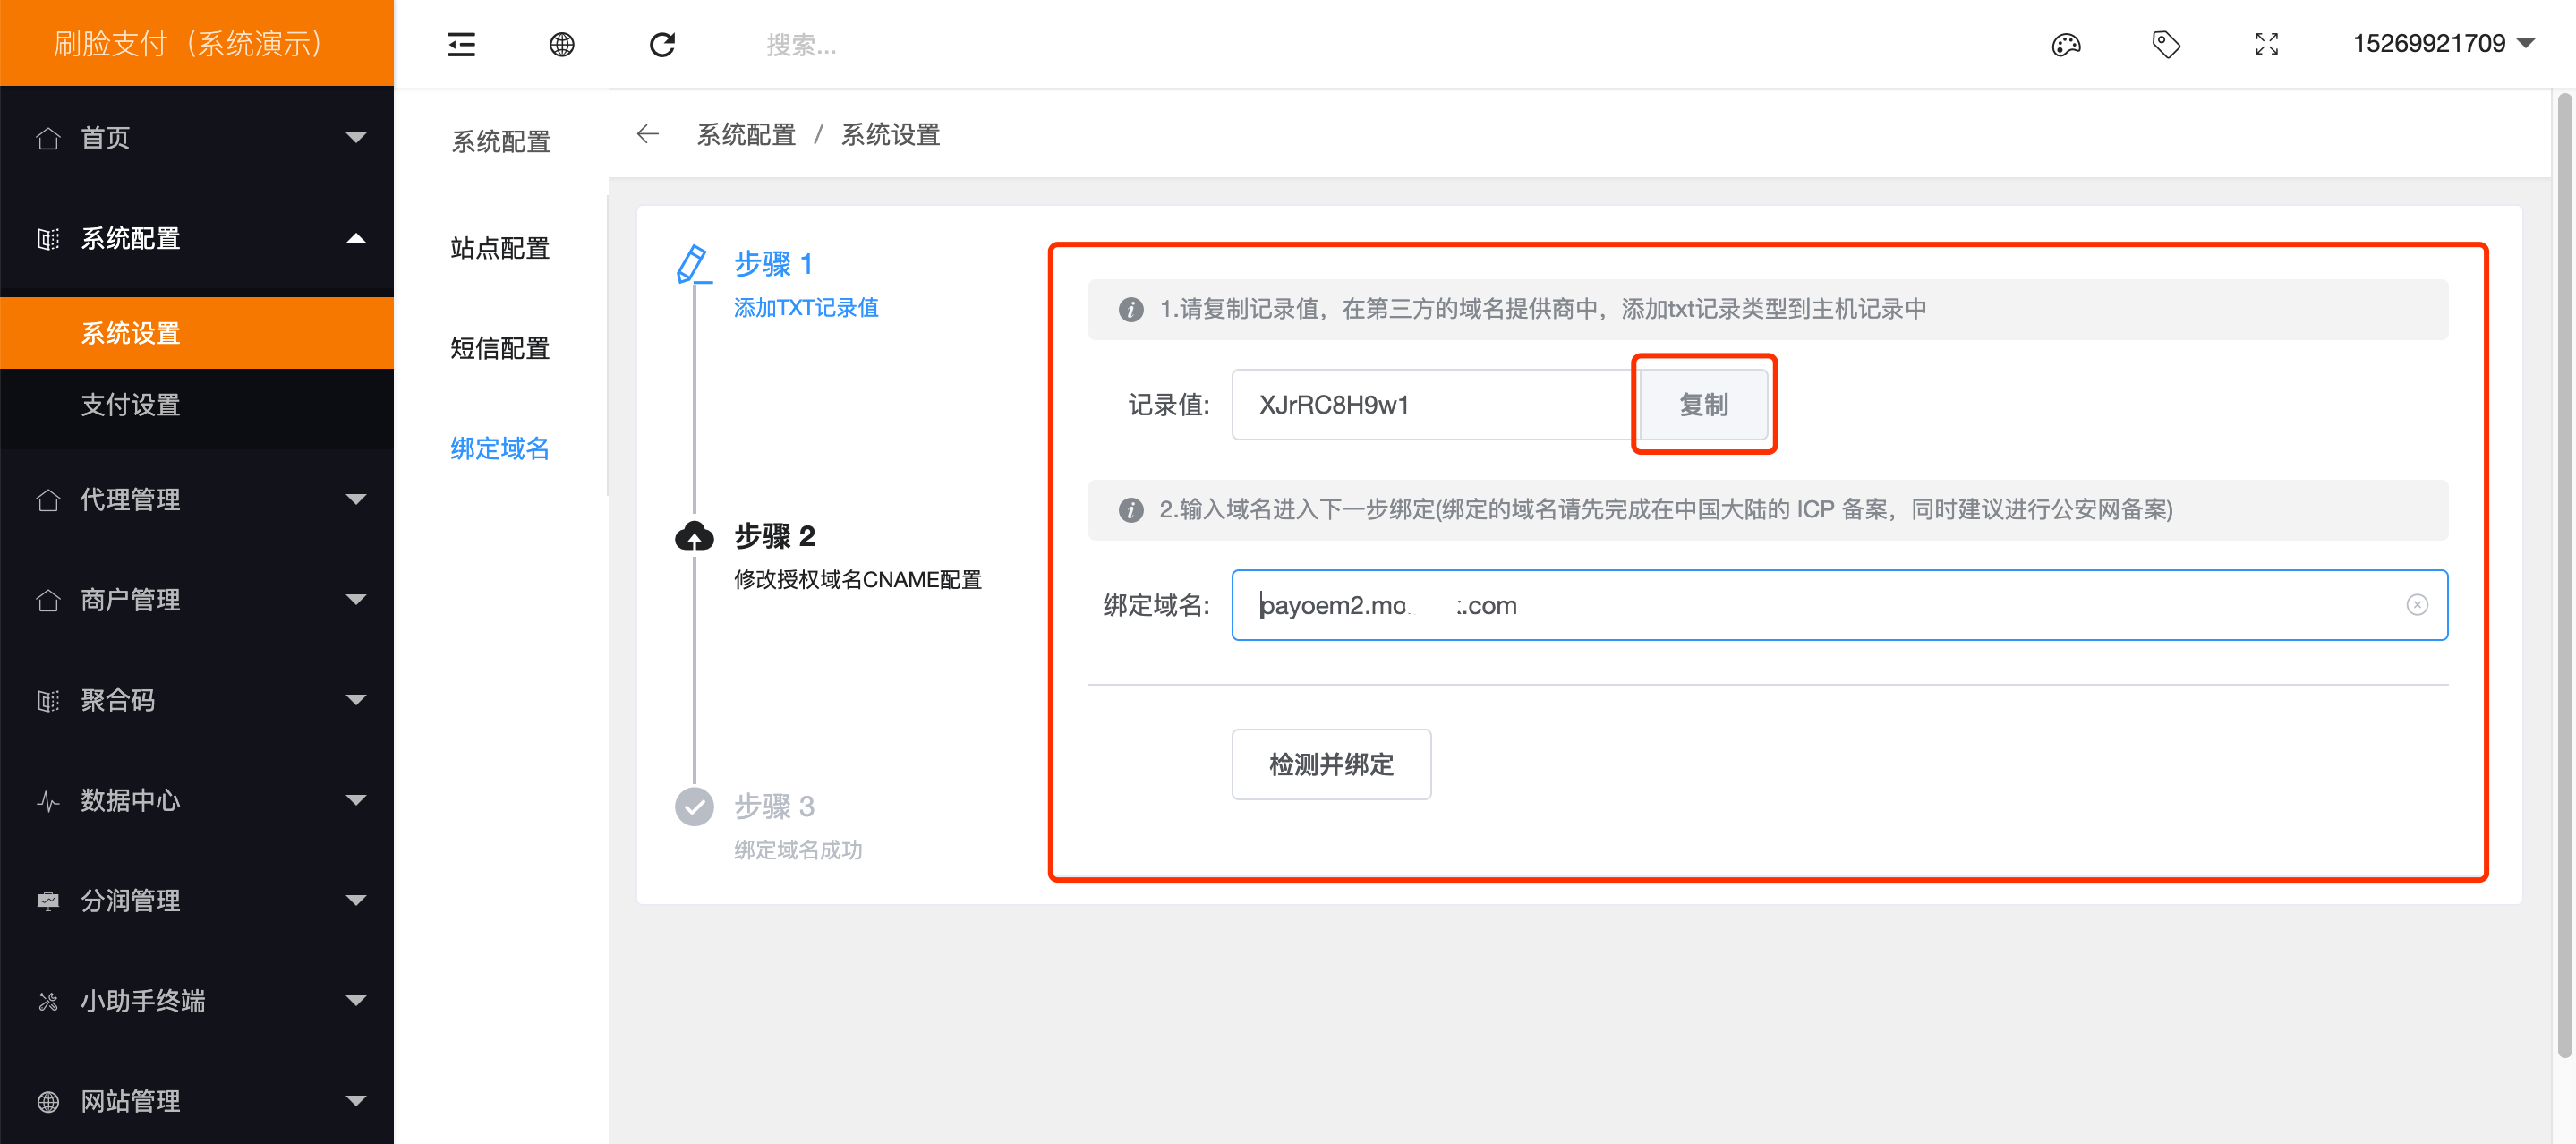Select 步骤 2 step title
Viewport: 2576px width, 1144px height.
point(775,537)
